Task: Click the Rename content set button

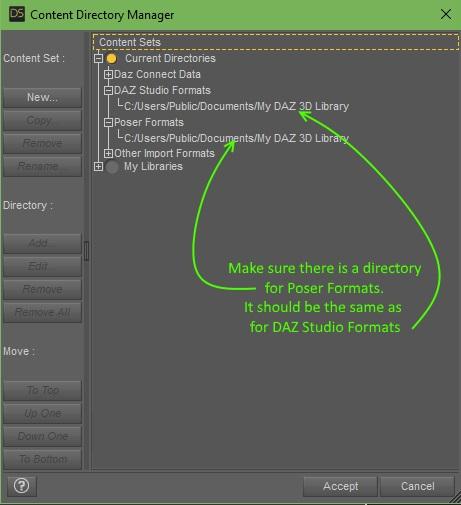Action: pyautogui.click(x=42, y=166)
